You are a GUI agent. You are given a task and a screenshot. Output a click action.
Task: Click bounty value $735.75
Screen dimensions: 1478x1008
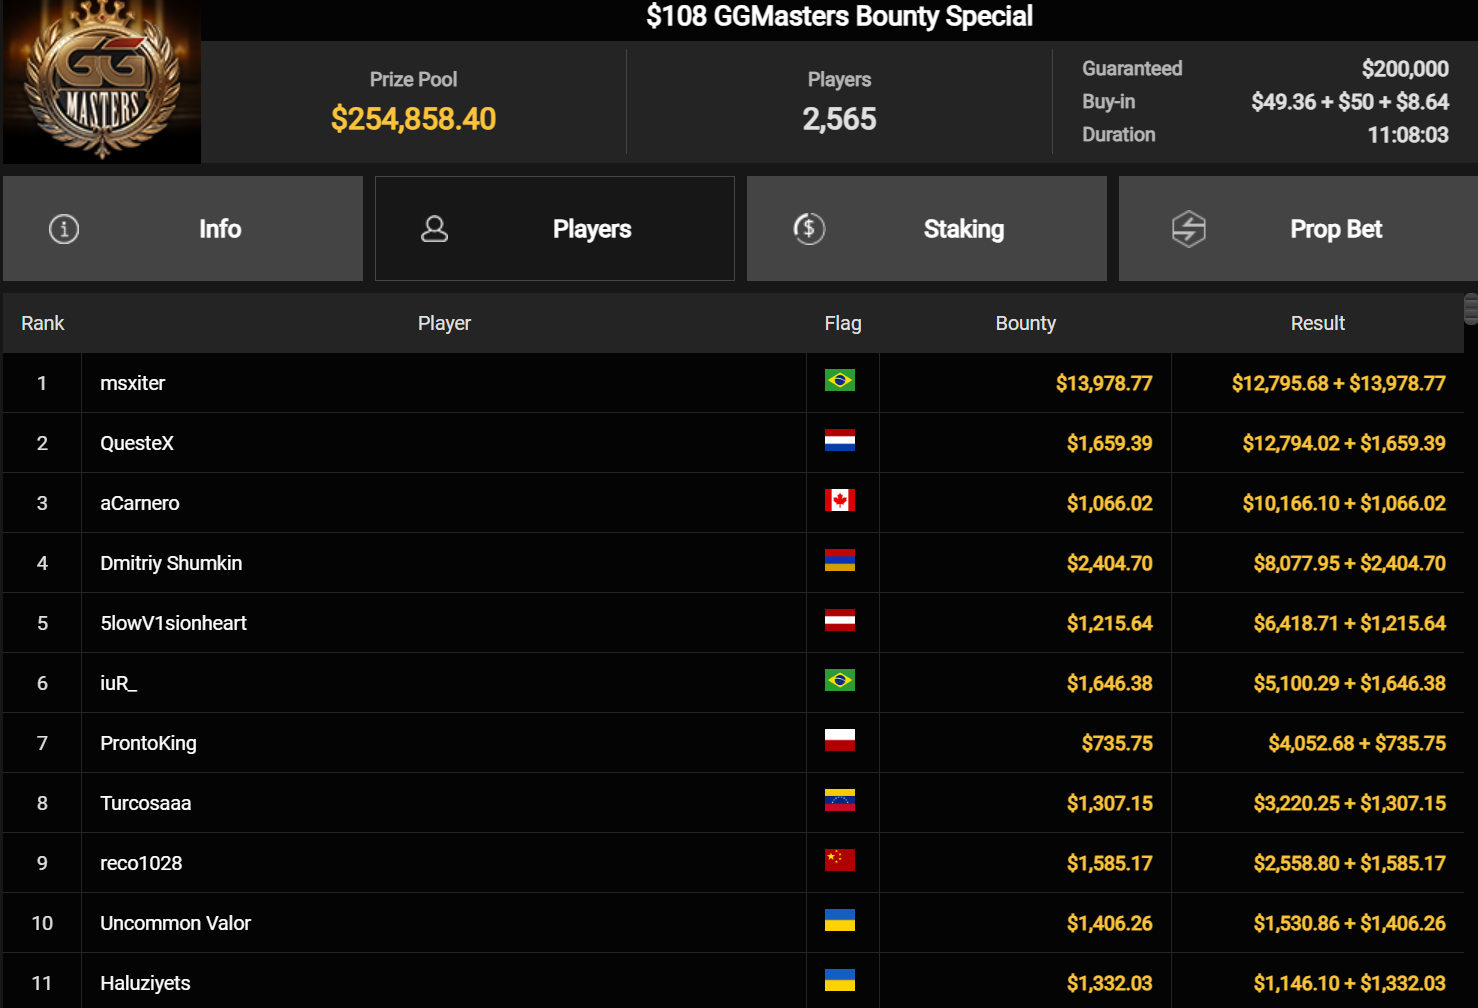click(x=1117, y=743)
